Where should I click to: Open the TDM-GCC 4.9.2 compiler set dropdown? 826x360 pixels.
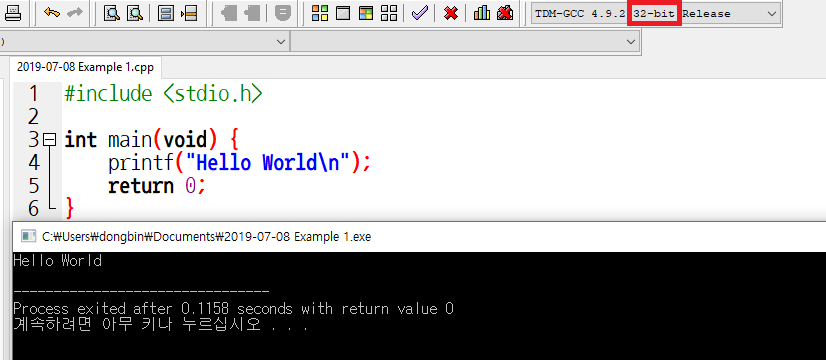(656, 14)
